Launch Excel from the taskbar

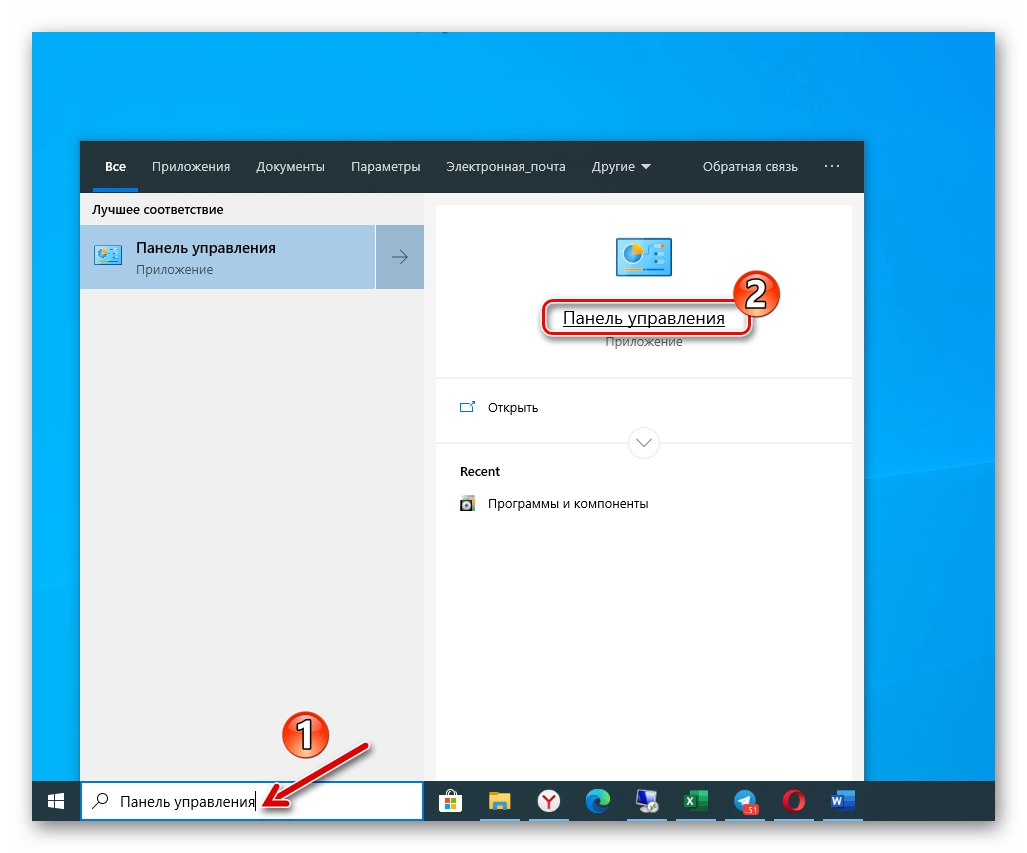click(696, 801)
